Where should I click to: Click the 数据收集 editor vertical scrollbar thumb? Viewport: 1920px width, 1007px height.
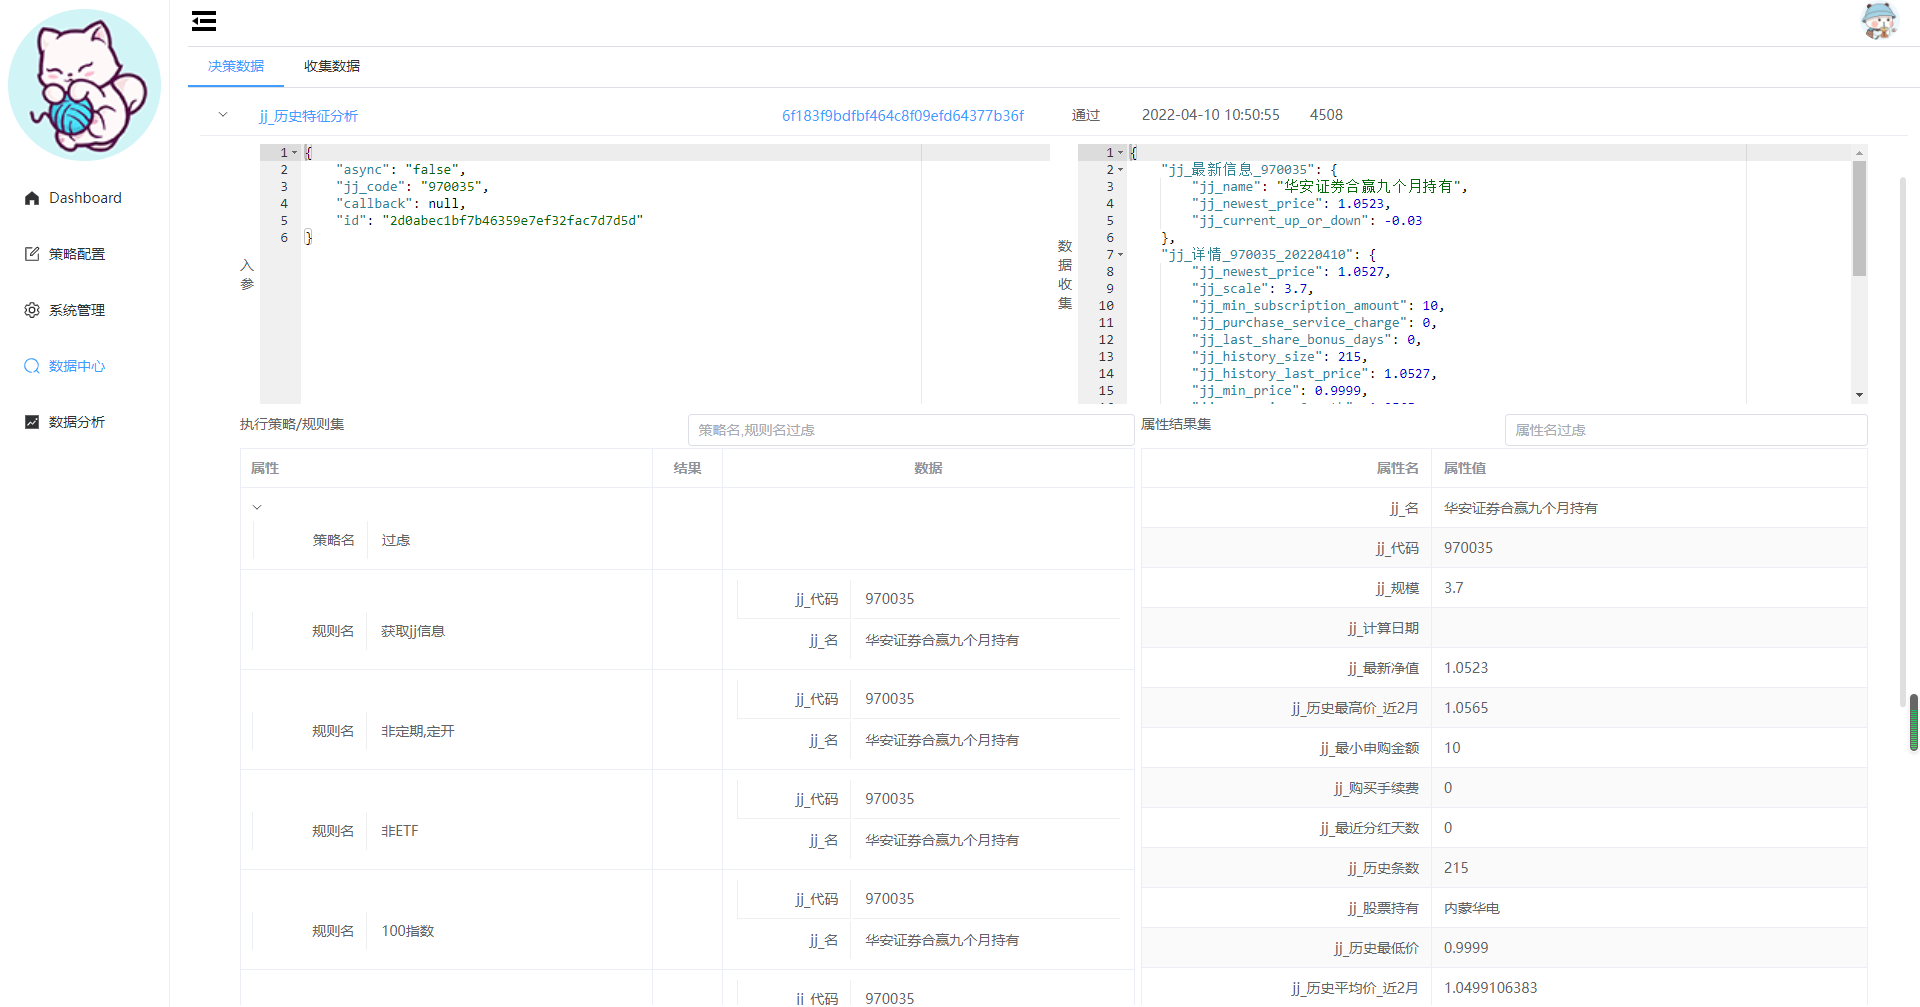click(x=1859, y=218)
